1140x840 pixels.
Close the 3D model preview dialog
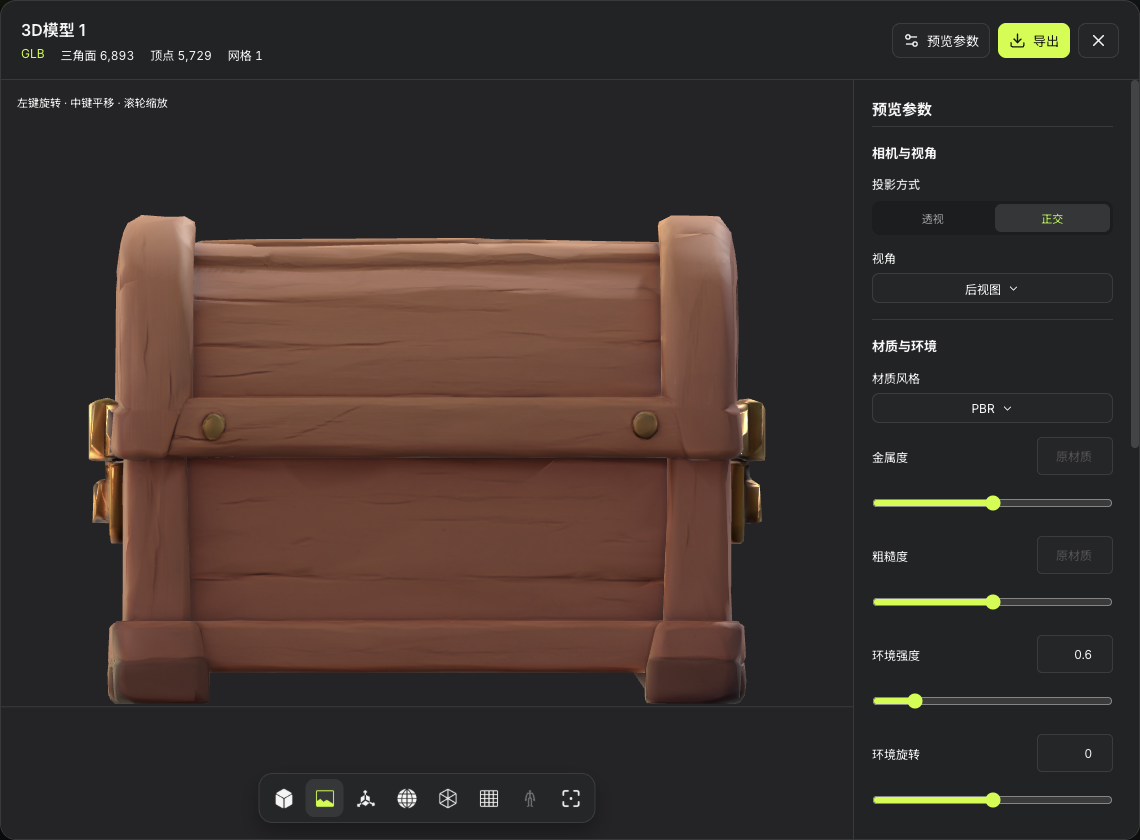pyautogui.click(x=1099, y=41)
